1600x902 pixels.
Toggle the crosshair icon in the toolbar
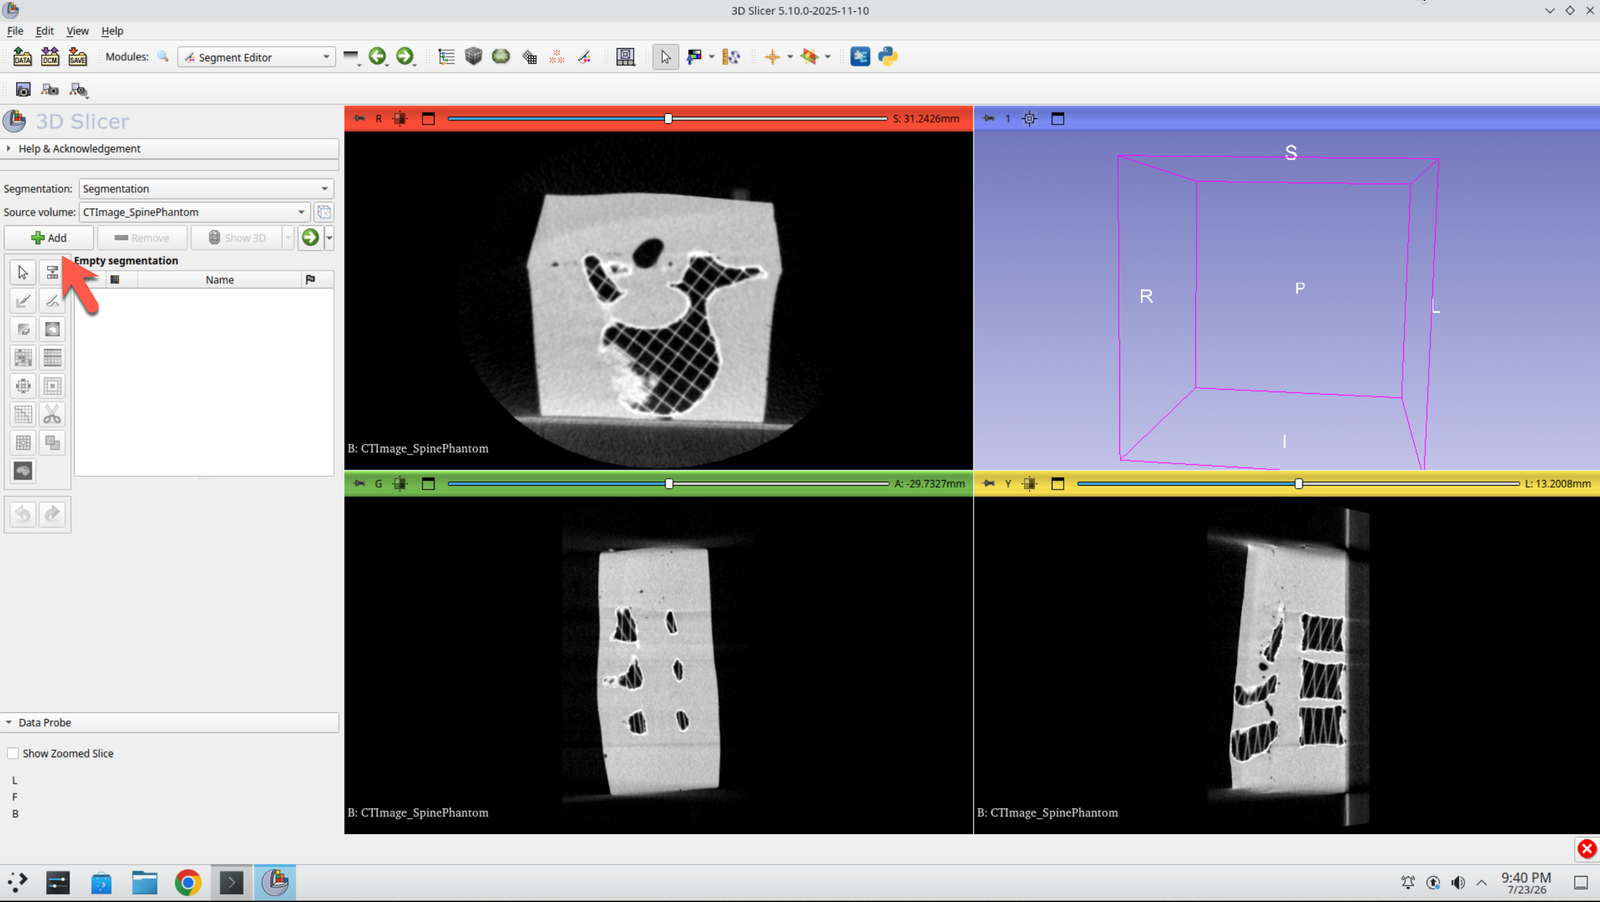click(x=772, y=57)
